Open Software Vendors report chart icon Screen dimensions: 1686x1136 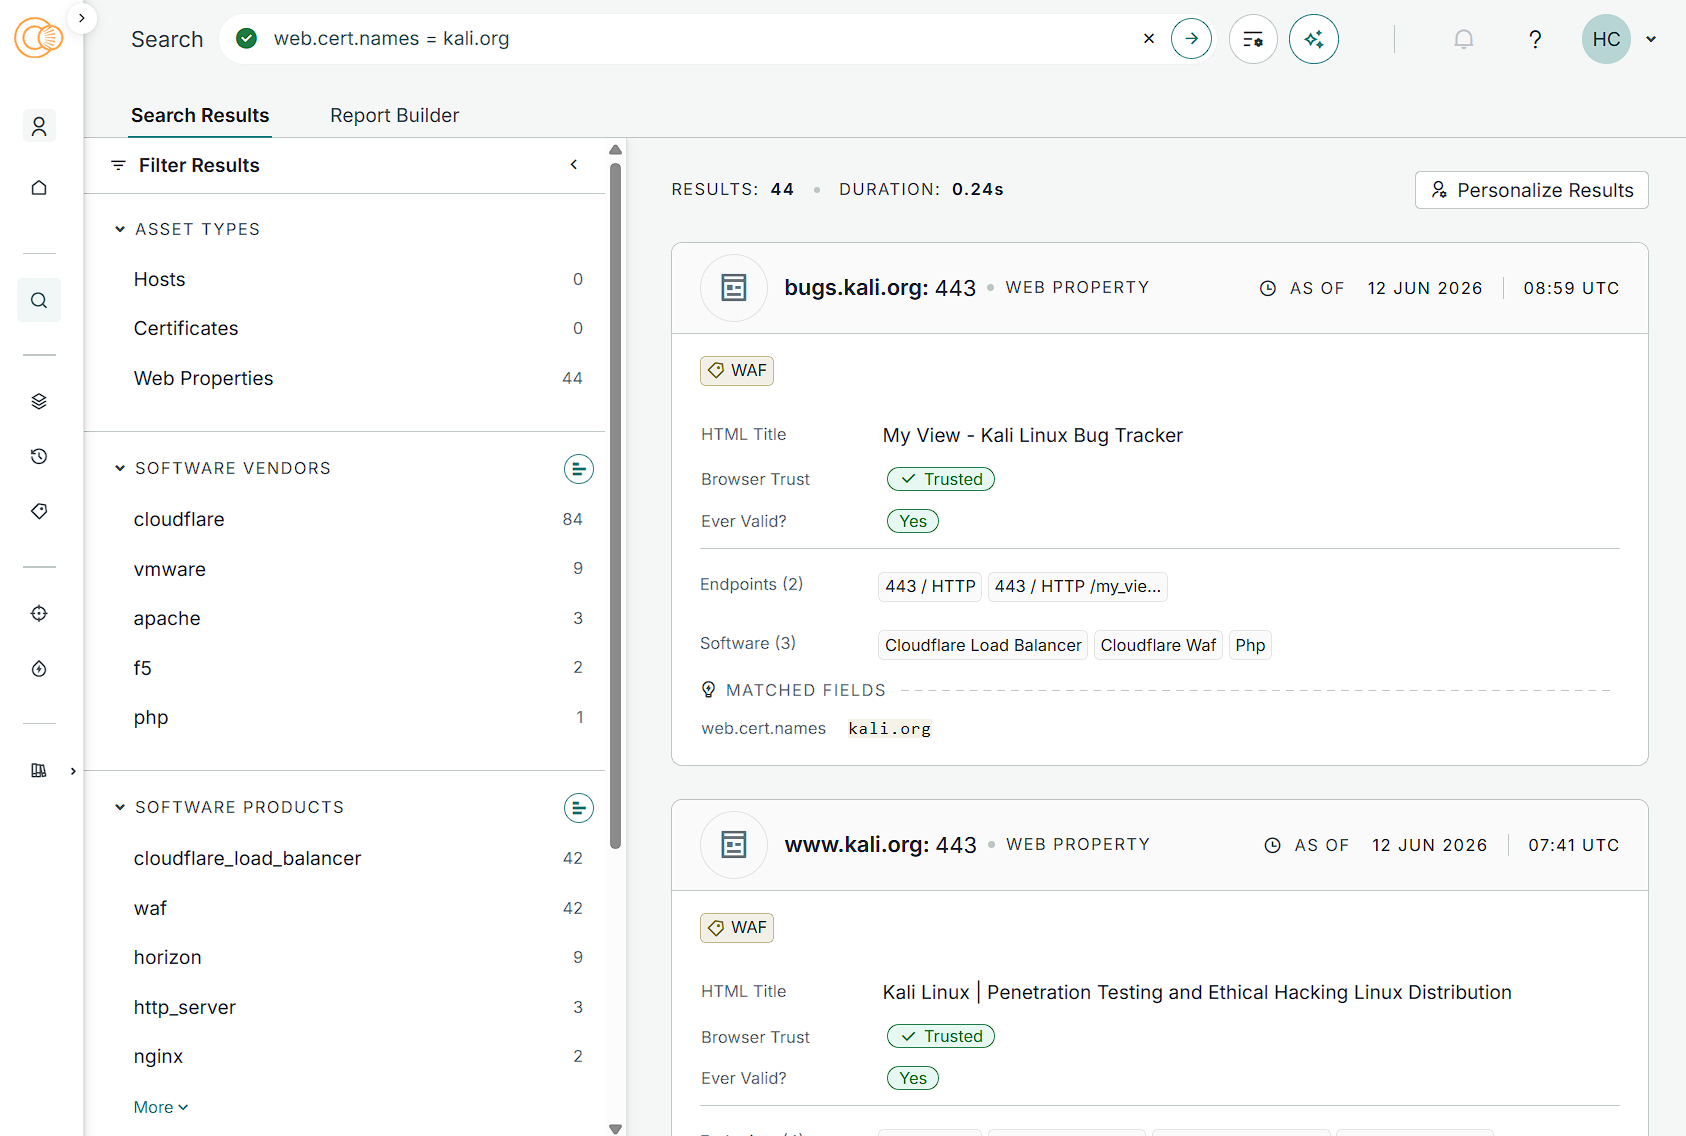point(578,468)
